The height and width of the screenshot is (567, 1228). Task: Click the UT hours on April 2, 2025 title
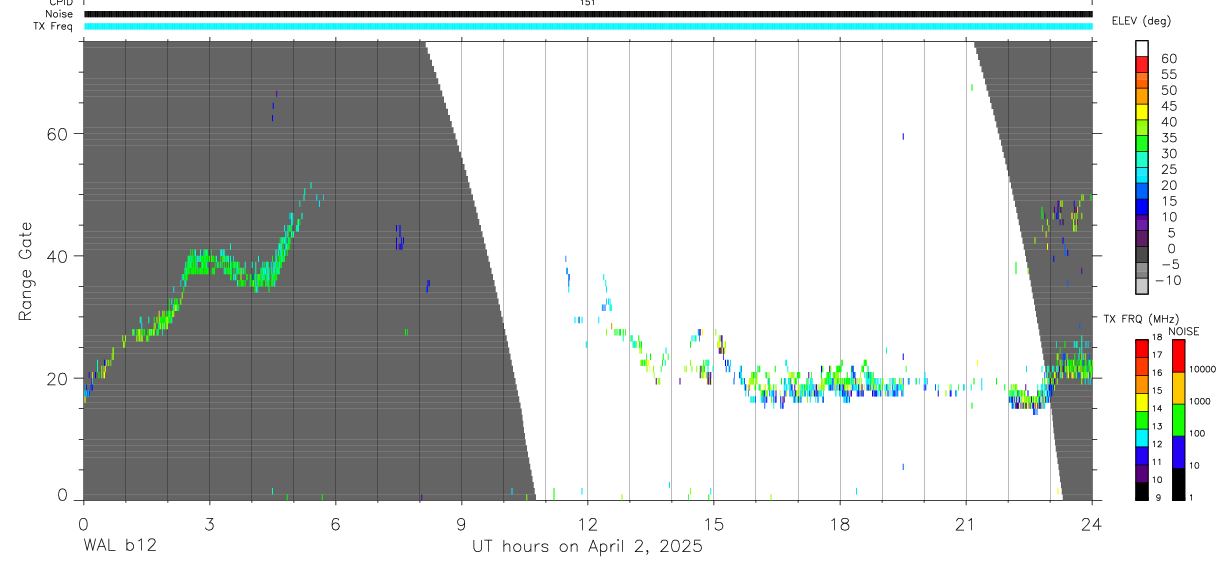coord(588,547)
